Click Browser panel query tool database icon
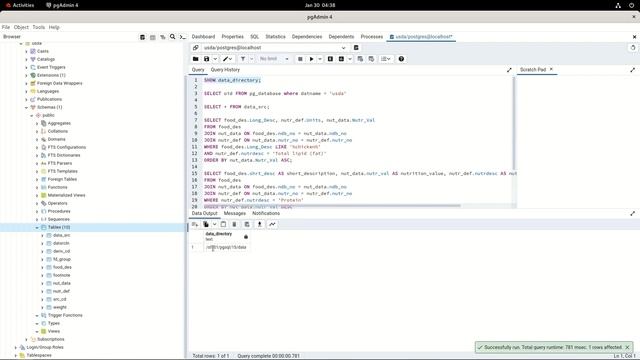The height and width of the screenshot is (360, 640). tap(142, 37)
